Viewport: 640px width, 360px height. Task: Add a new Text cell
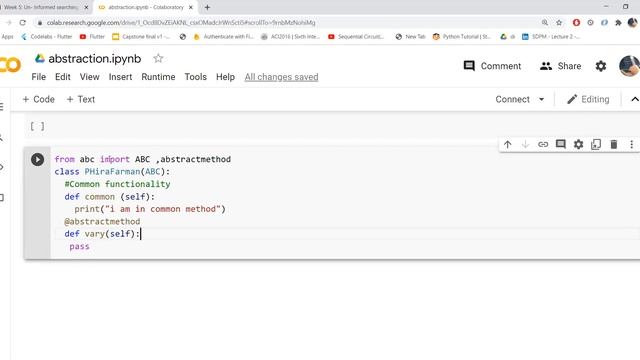(80, 99)
